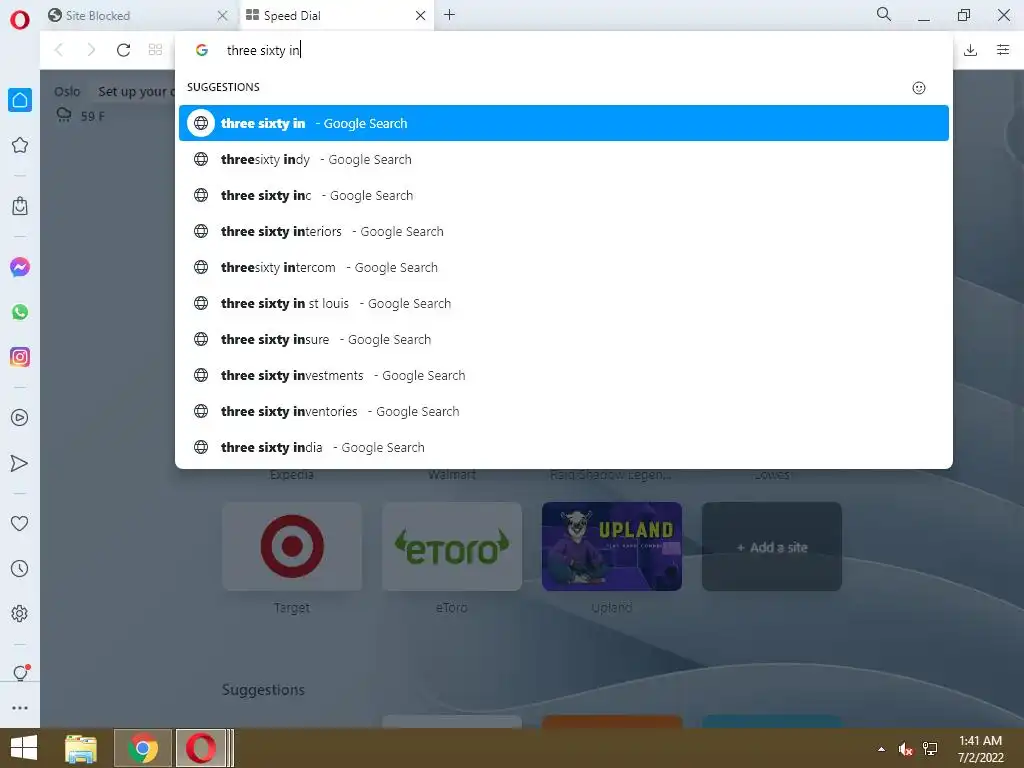Open Facebook Messenger in sidebar
This screenshot has height=768, width=1024.
20,267
